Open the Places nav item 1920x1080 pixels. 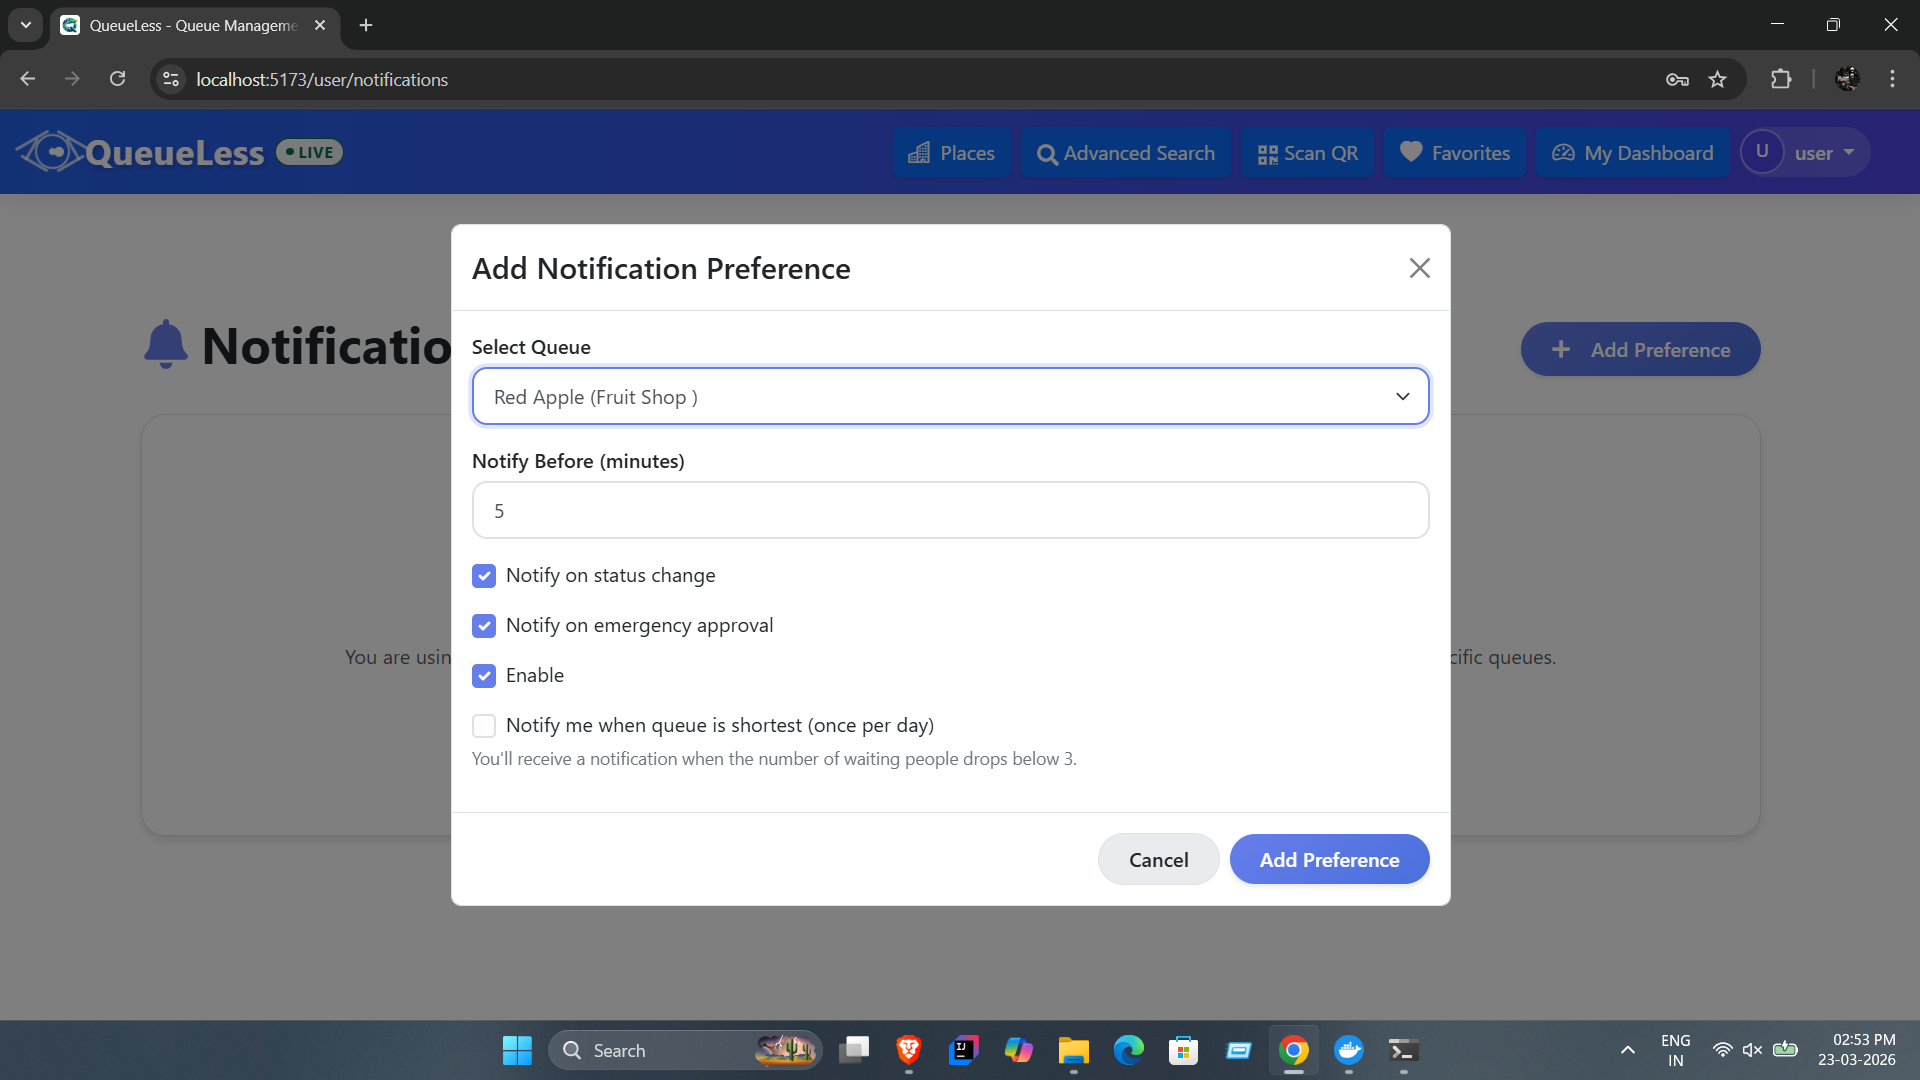click(x=951, y=153)
